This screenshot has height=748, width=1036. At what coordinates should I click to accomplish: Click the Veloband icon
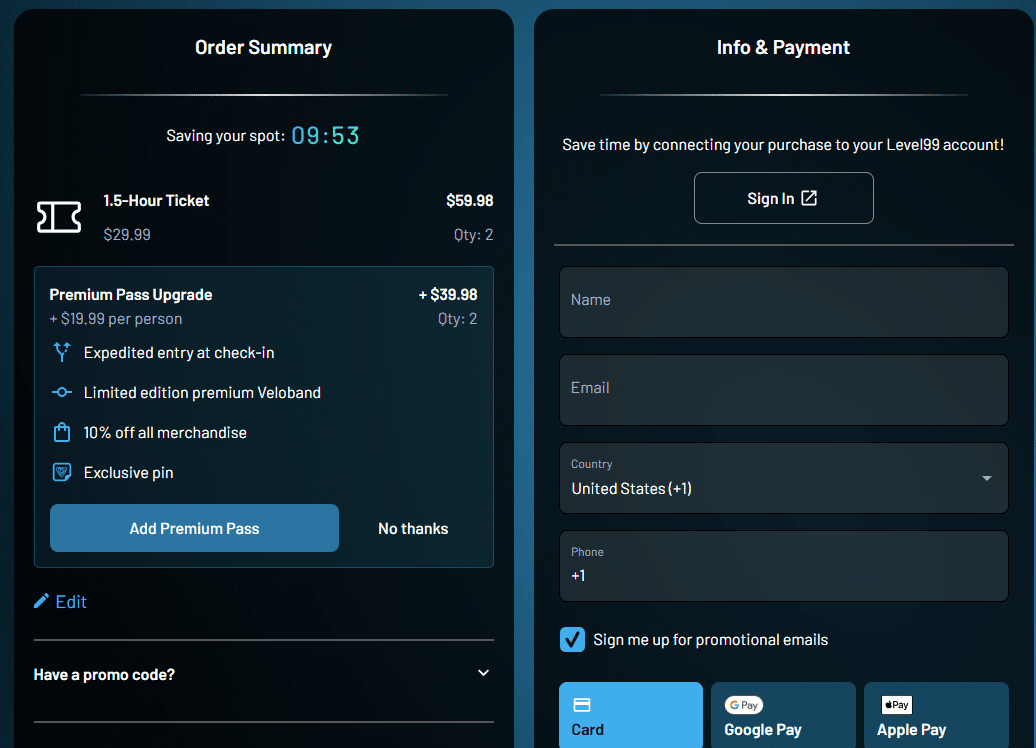click(x=62, y=393)
